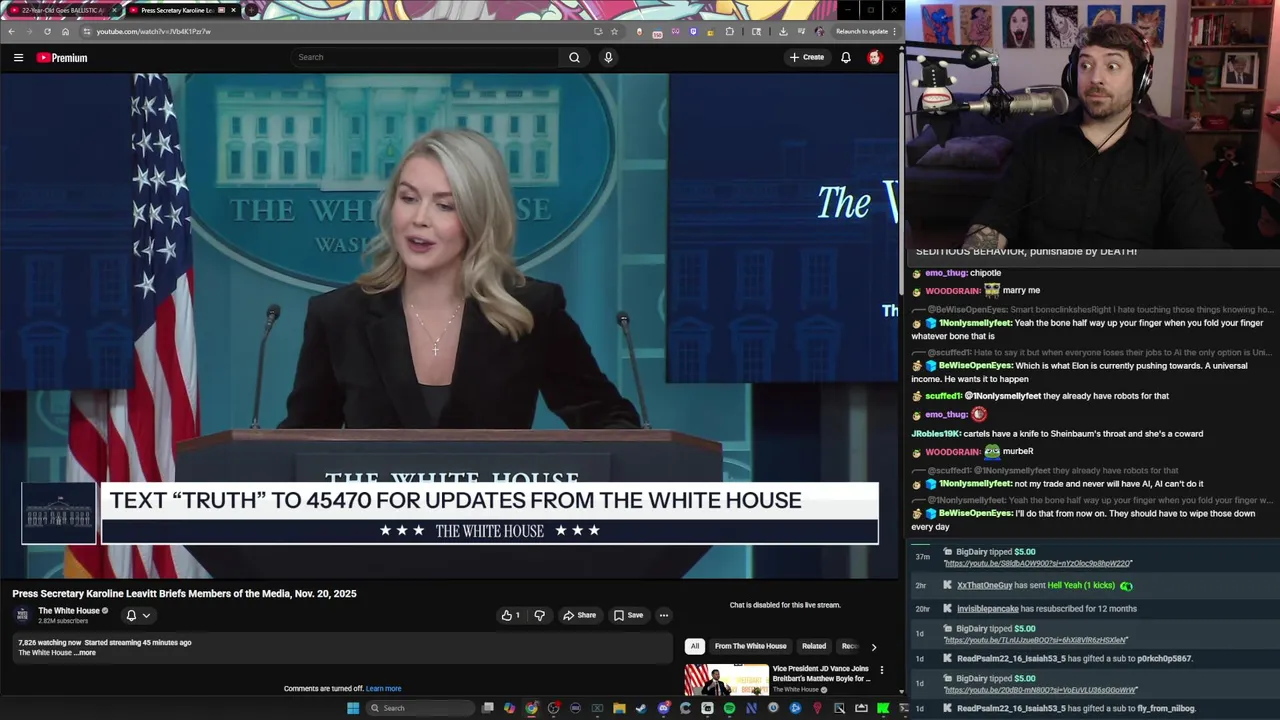Click XxThatOneGuy username in events list
Screen dimensions: 1280x720
[984, 585]
